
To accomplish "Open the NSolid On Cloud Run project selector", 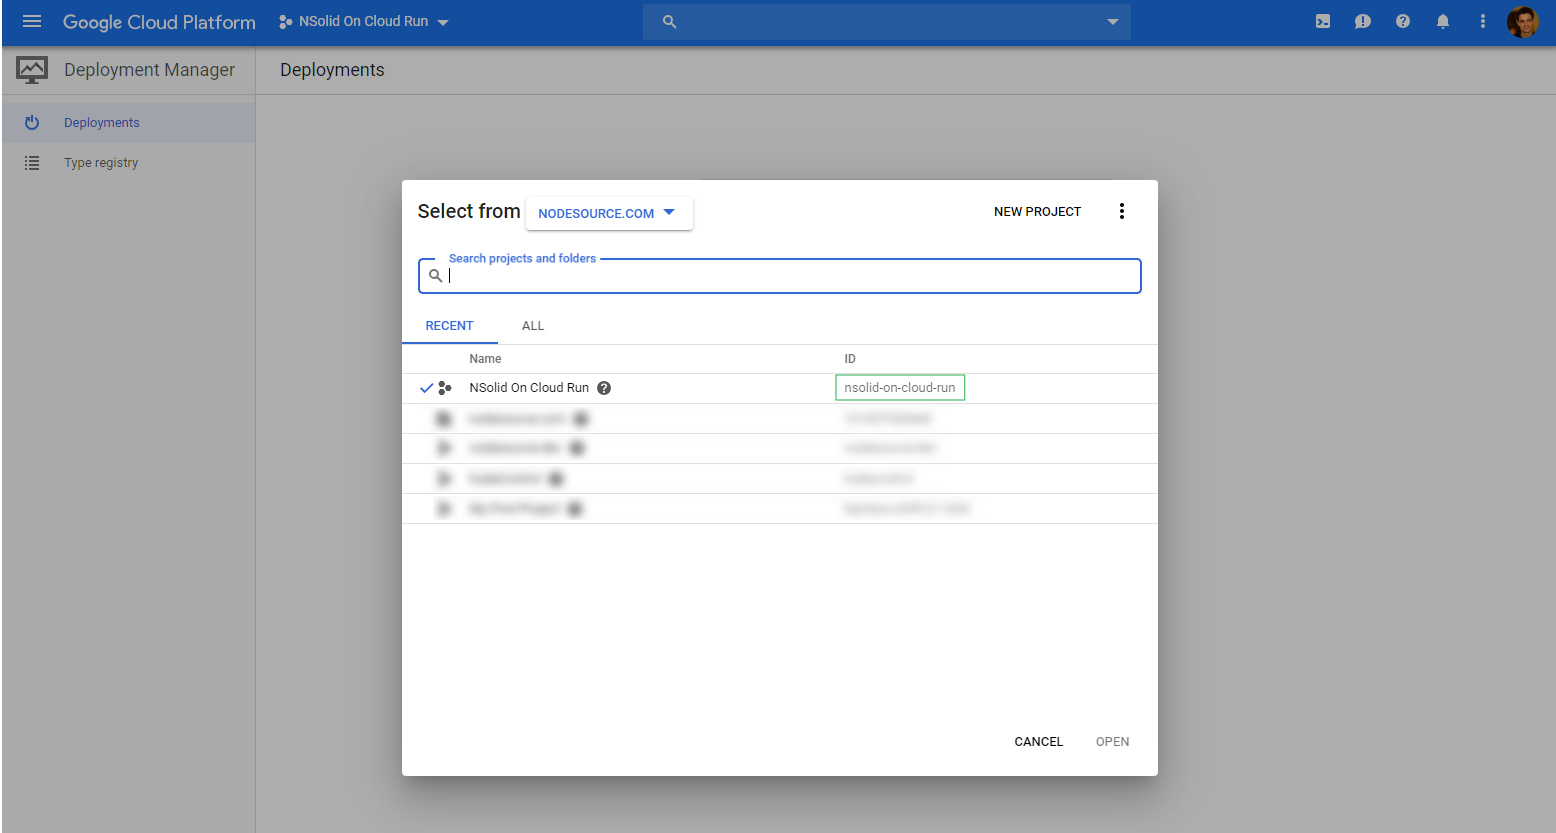I will 364,21.
